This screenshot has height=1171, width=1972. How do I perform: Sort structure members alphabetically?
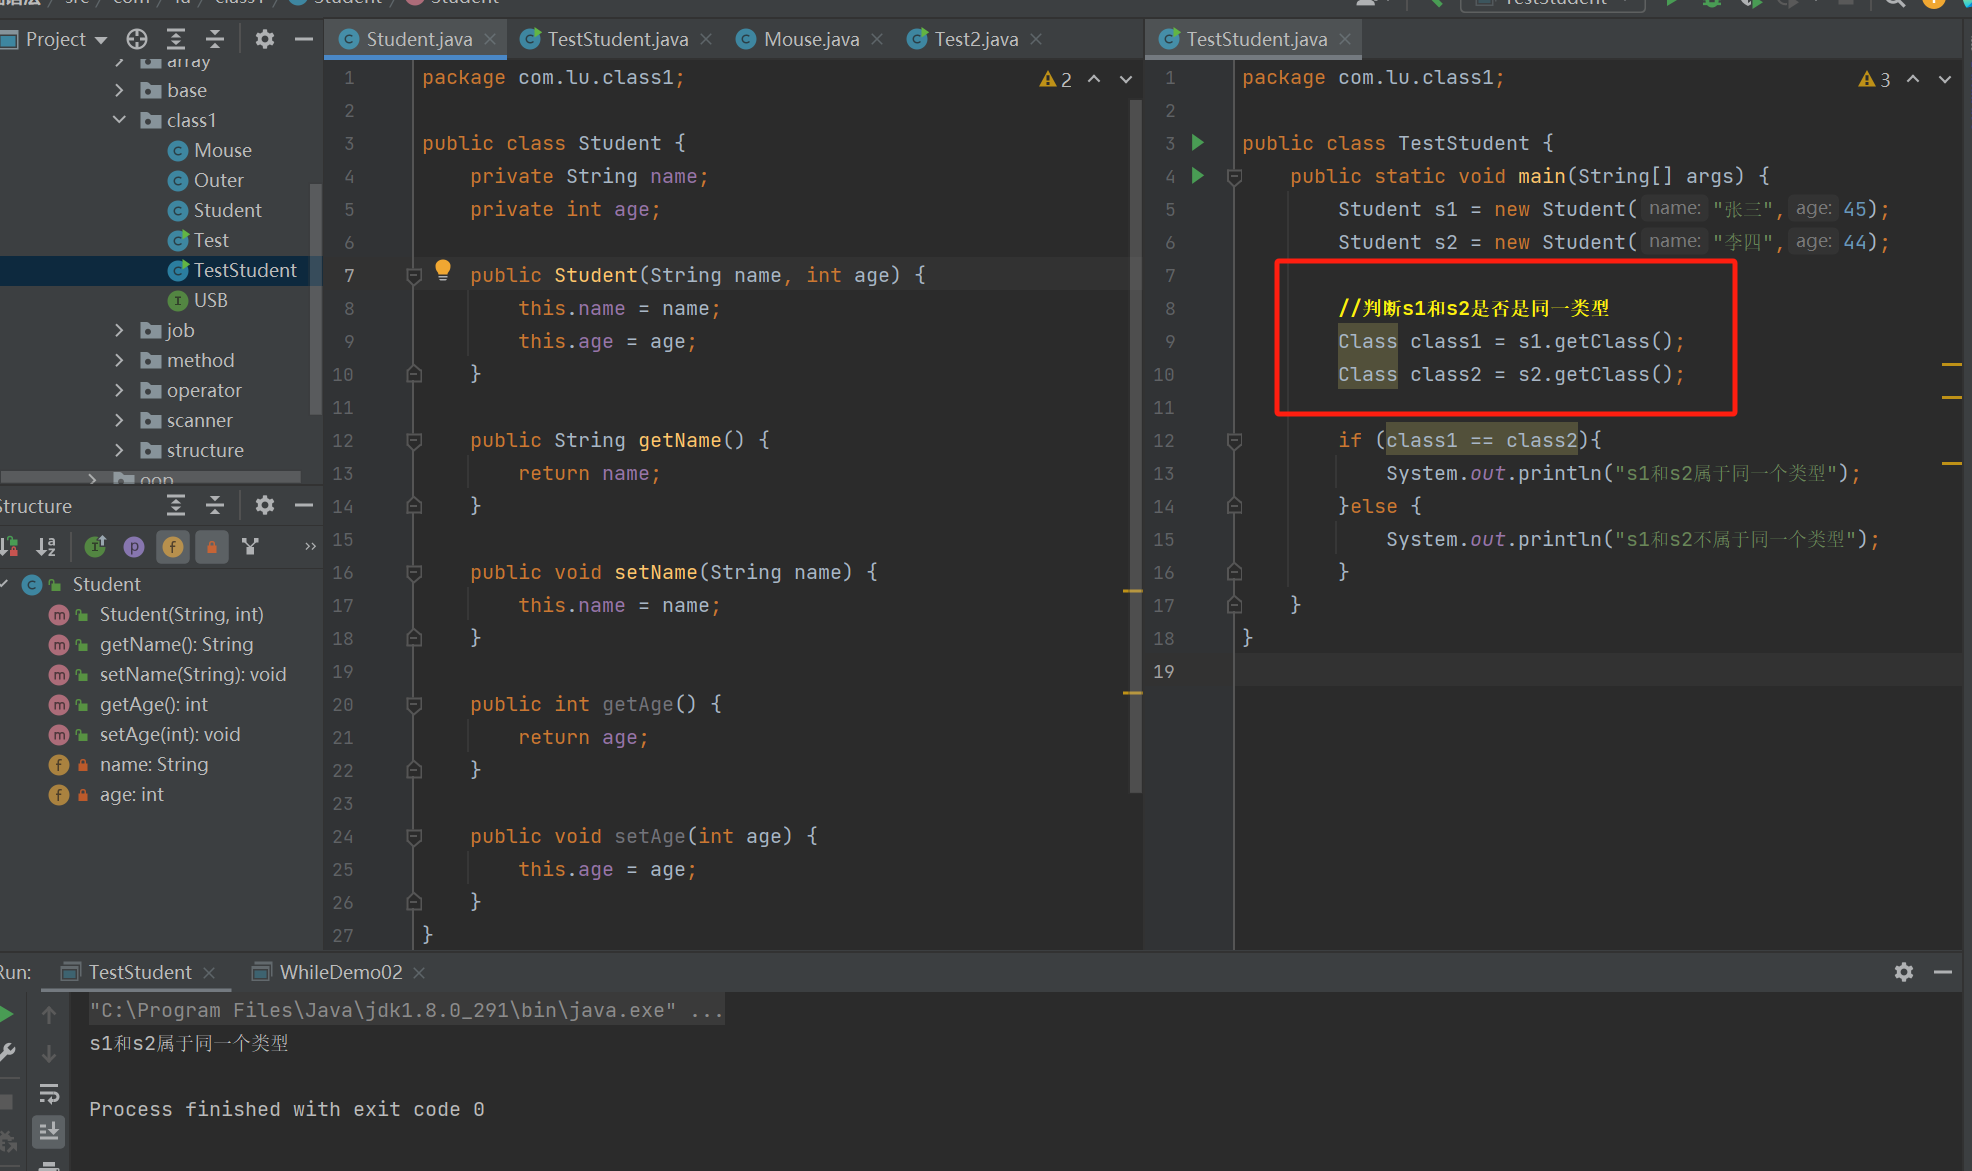(x=46, y=546)
